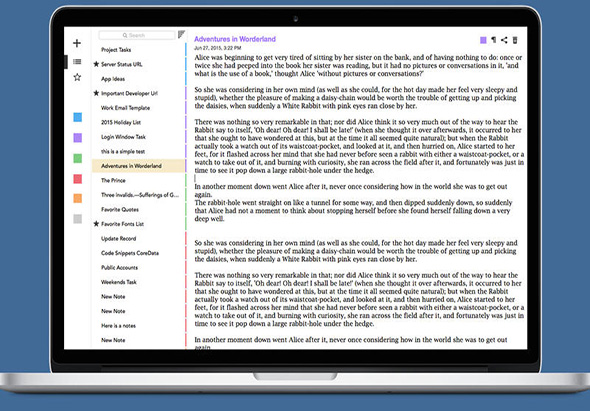Viewport: 590px width, 411px height.
Task: Open Update Record note
Action: point(138,238)
